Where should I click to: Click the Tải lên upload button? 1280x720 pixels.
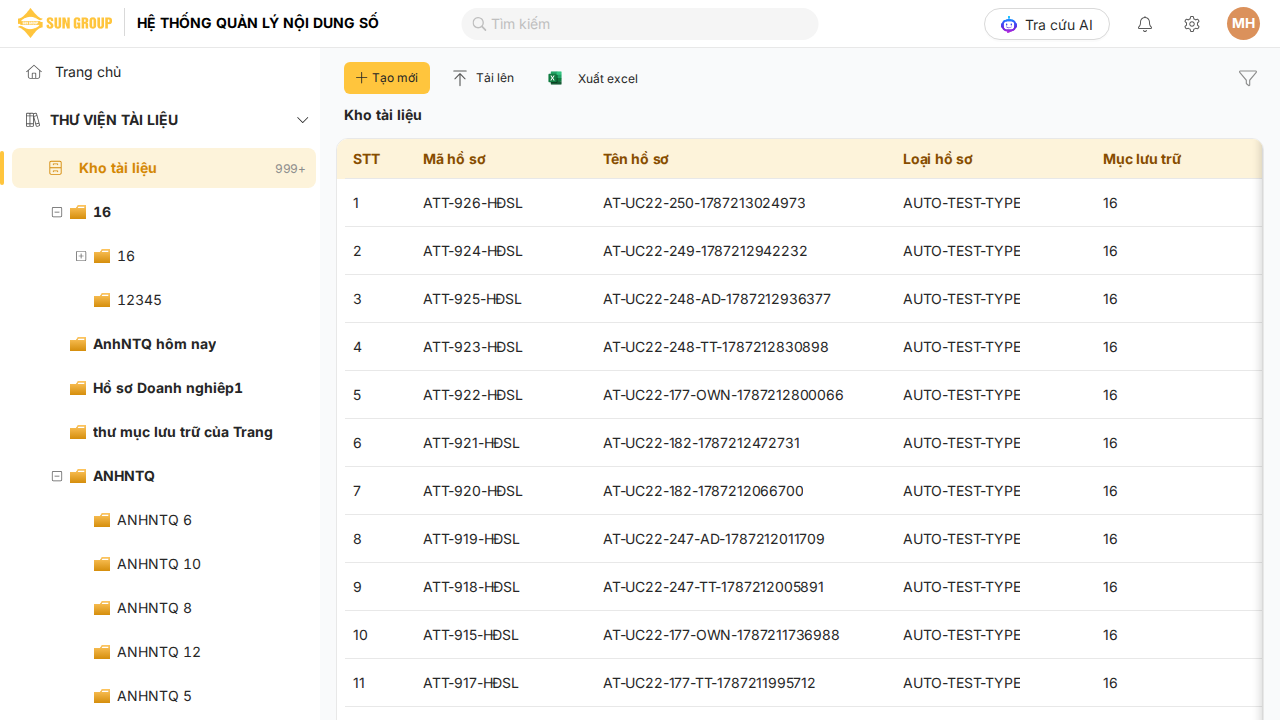[484, 78]
